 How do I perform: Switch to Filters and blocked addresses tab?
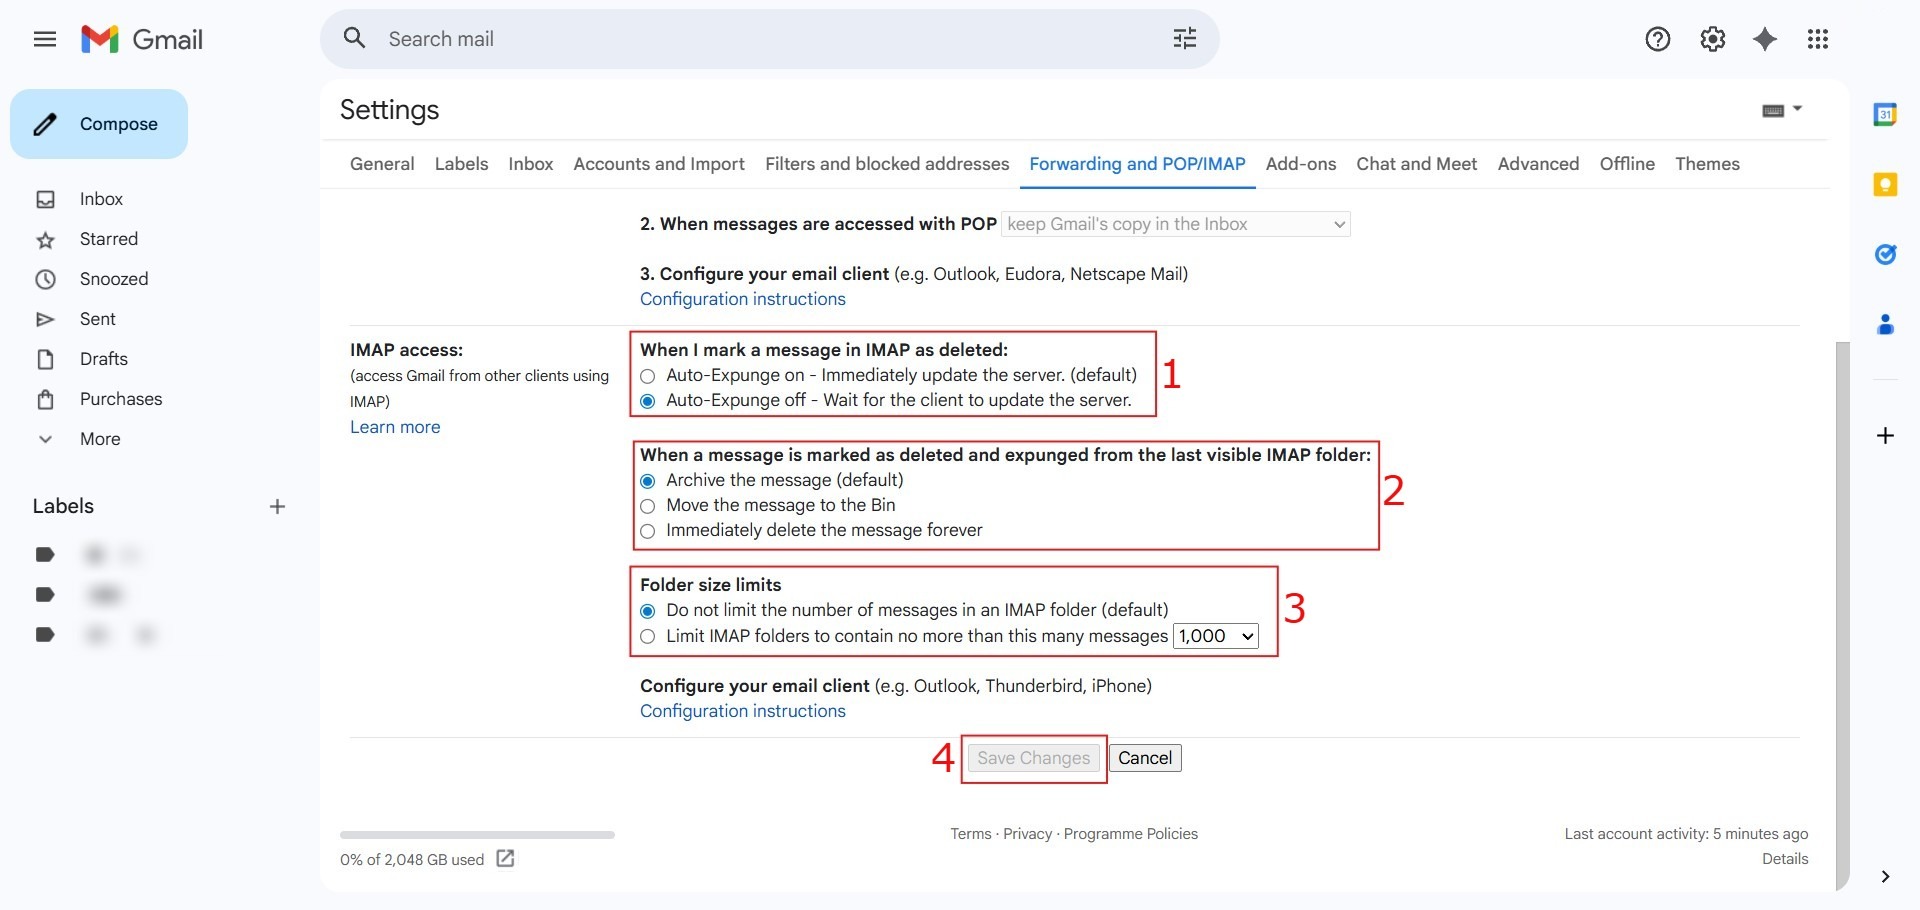click(886, 164)
